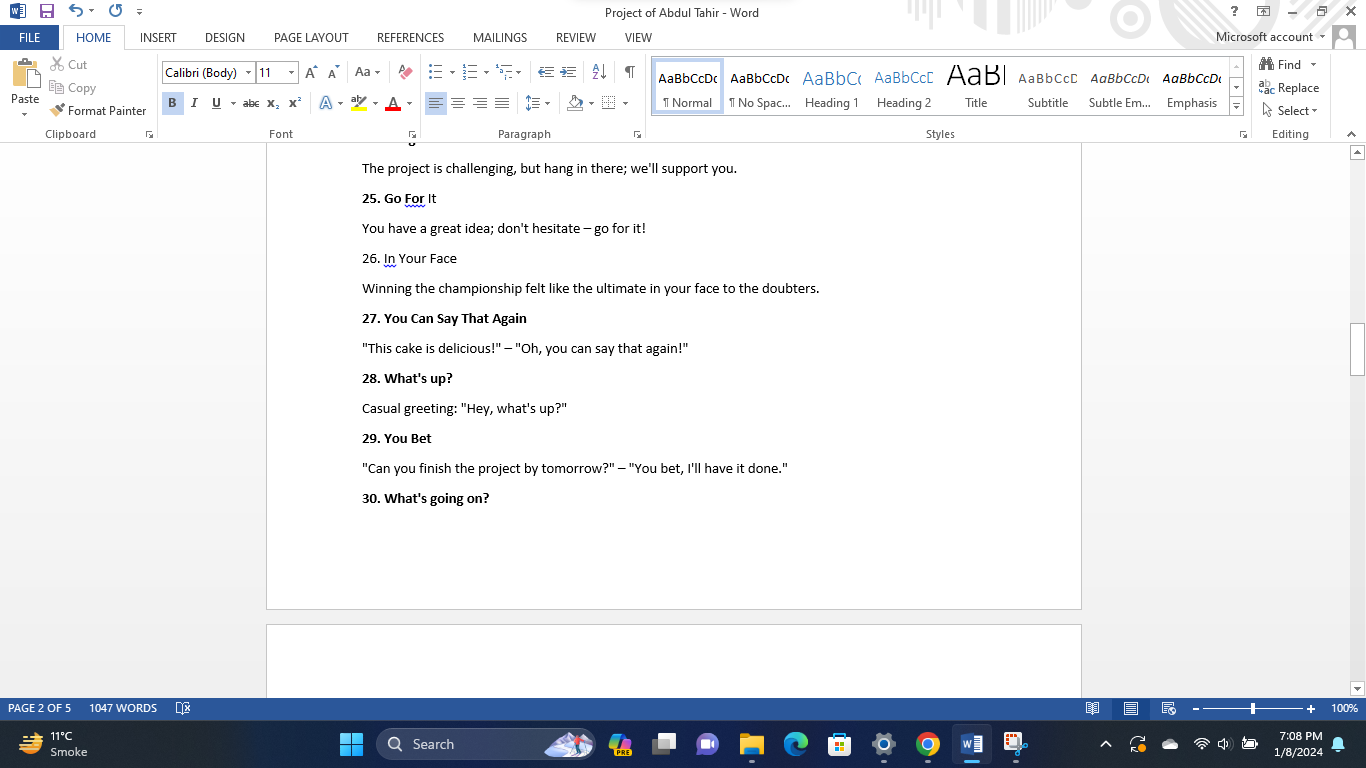This screenshot has width=1366, height=768.
Task: Switch to the DESIGN tab
Action: click(x=225, y=37)
